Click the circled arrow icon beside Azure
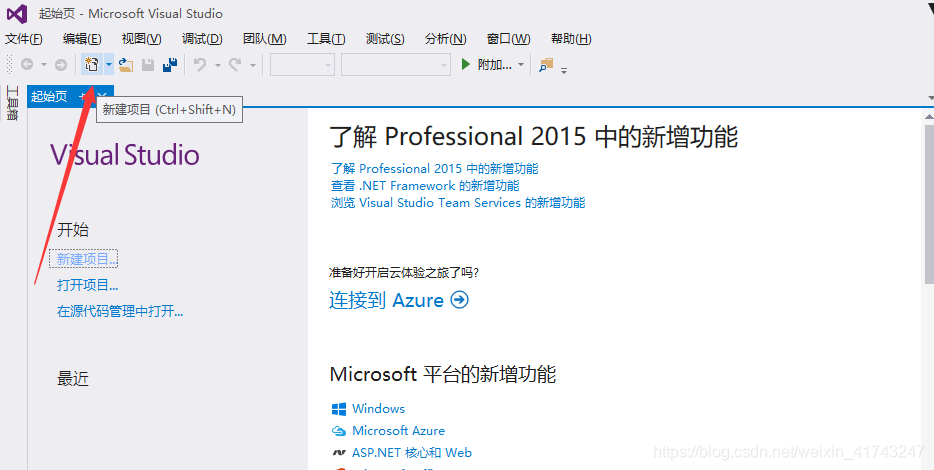 [x=460, y=300]
